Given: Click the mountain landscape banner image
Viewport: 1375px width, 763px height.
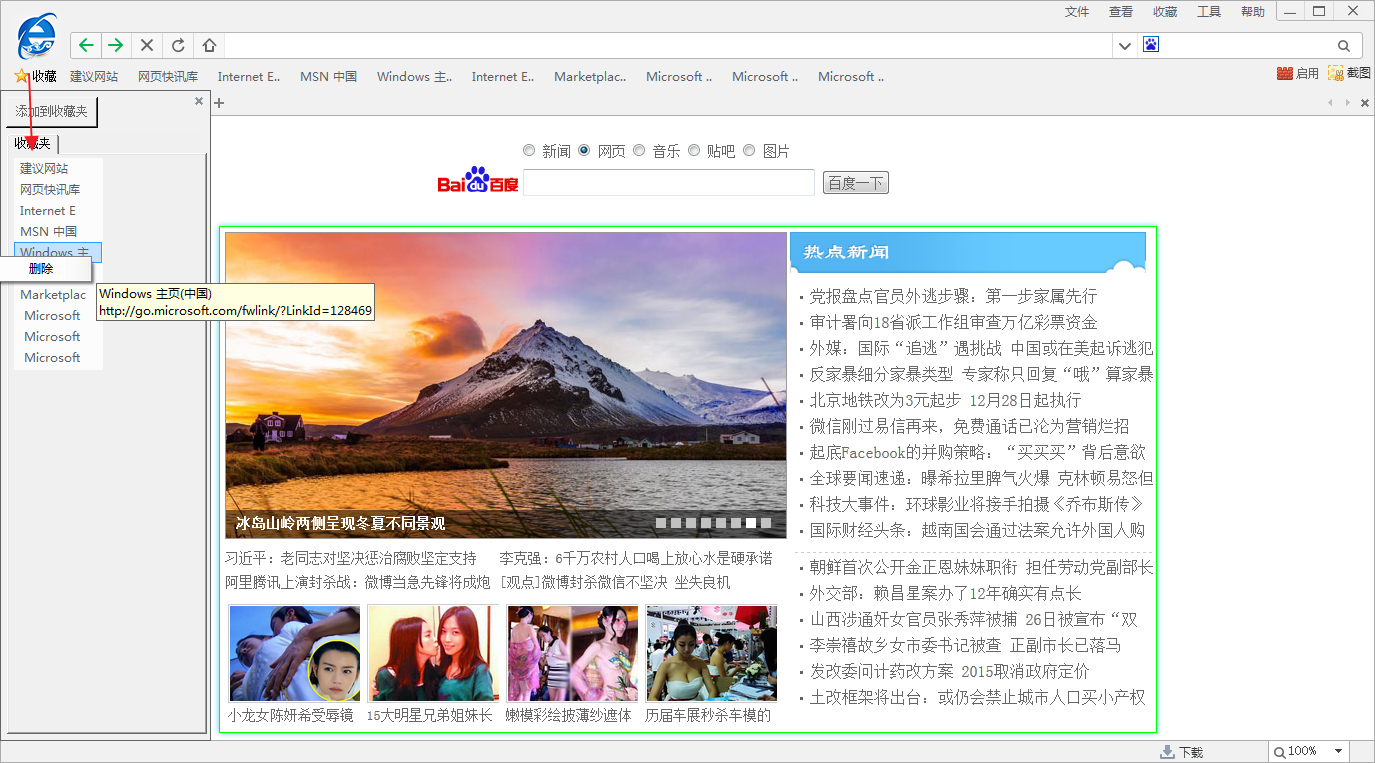Looking at the screenshot, I should (506, 386).
